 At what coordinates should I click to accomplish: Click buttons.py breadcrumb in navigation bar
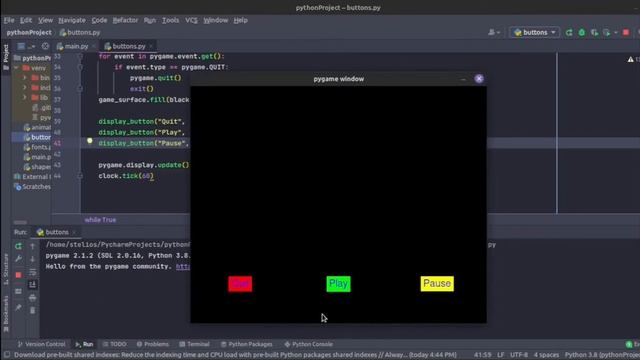tap(80, 32)
